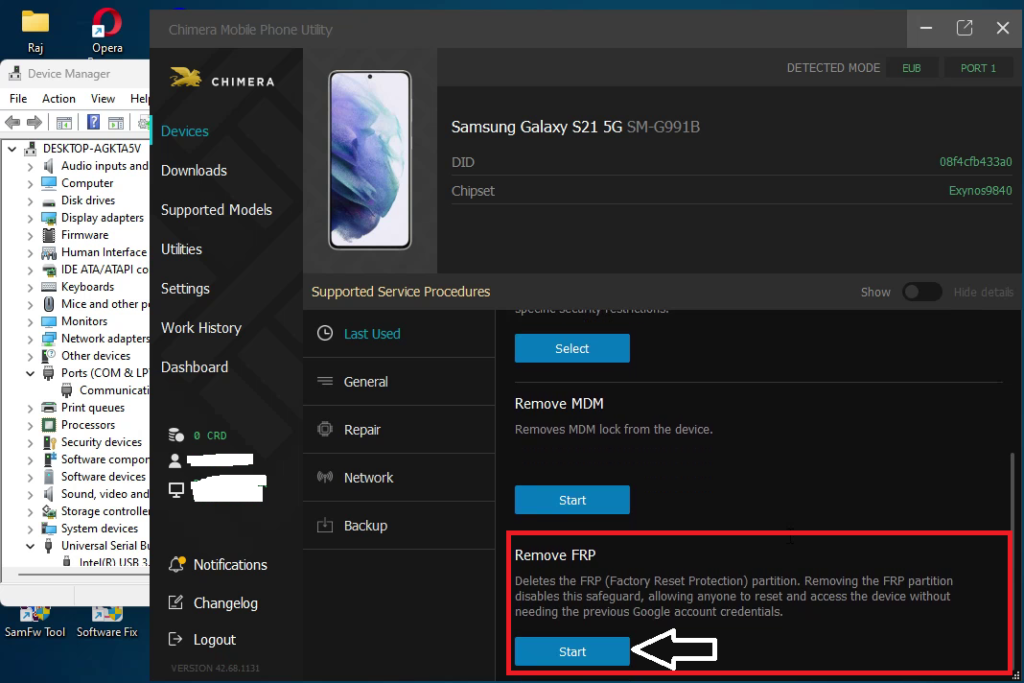This screenshot has height=683, width=1024.
Task: Collapse the Ports (COM & LPT) node
Action: (x=30, y=373)
